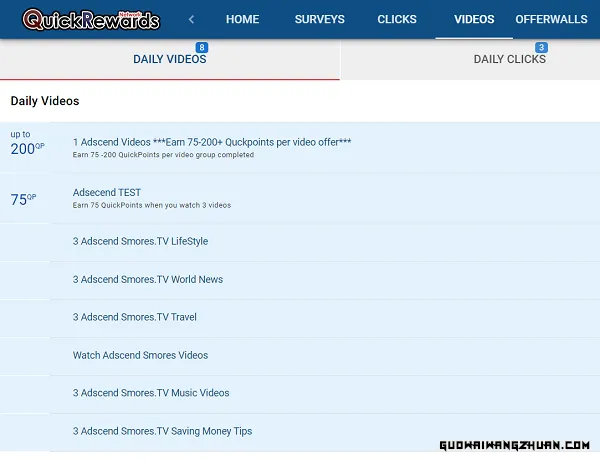Click the QuickRewards Network logo
The height and width of the screenshot is (460, 600).
(x=91, y=20)
